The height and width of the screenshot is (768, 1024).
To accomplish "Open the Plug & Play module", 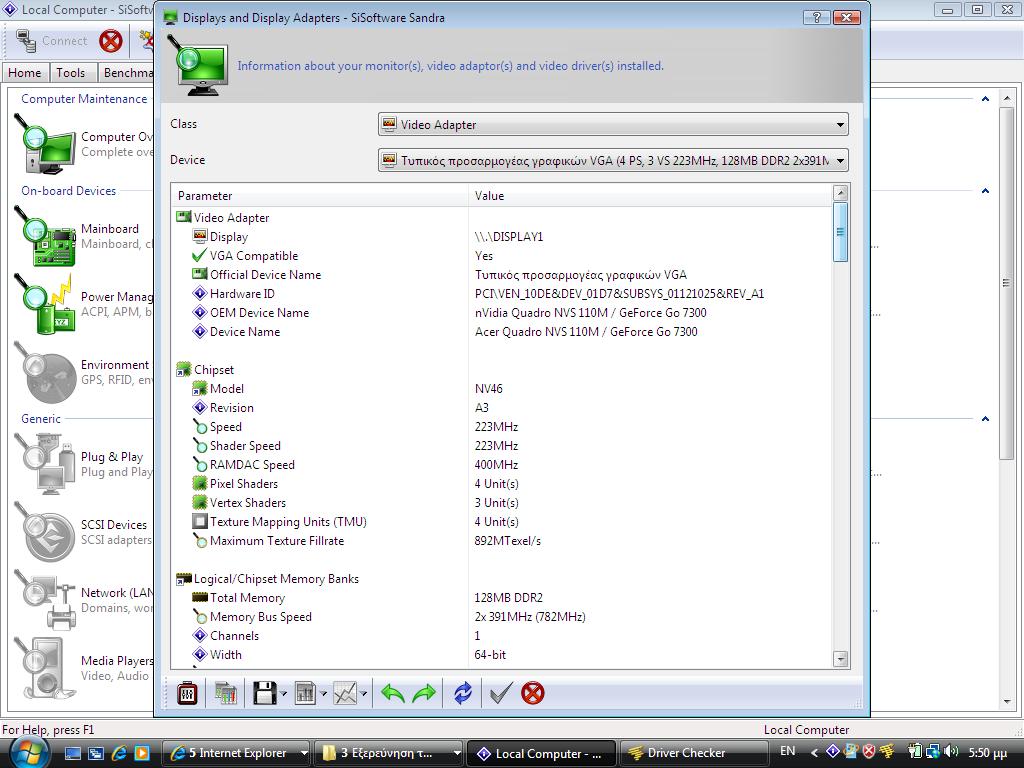I will (44, 463).
